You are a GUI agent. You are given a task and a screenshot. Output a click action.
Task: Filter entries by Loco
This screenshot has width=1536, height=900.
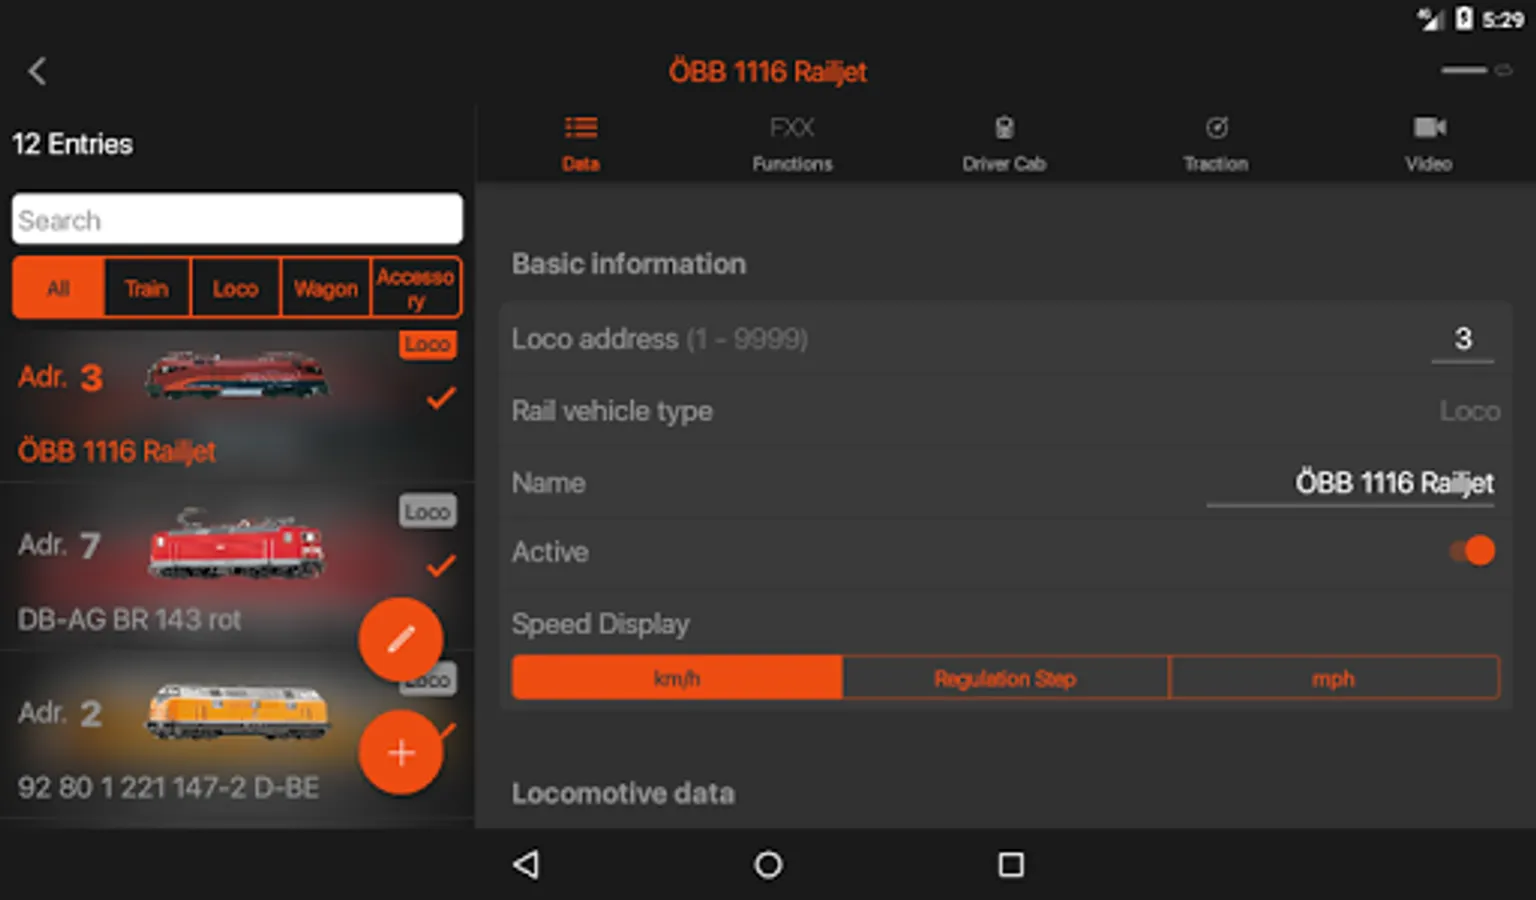pyautogui.click(x=236, y=288)
